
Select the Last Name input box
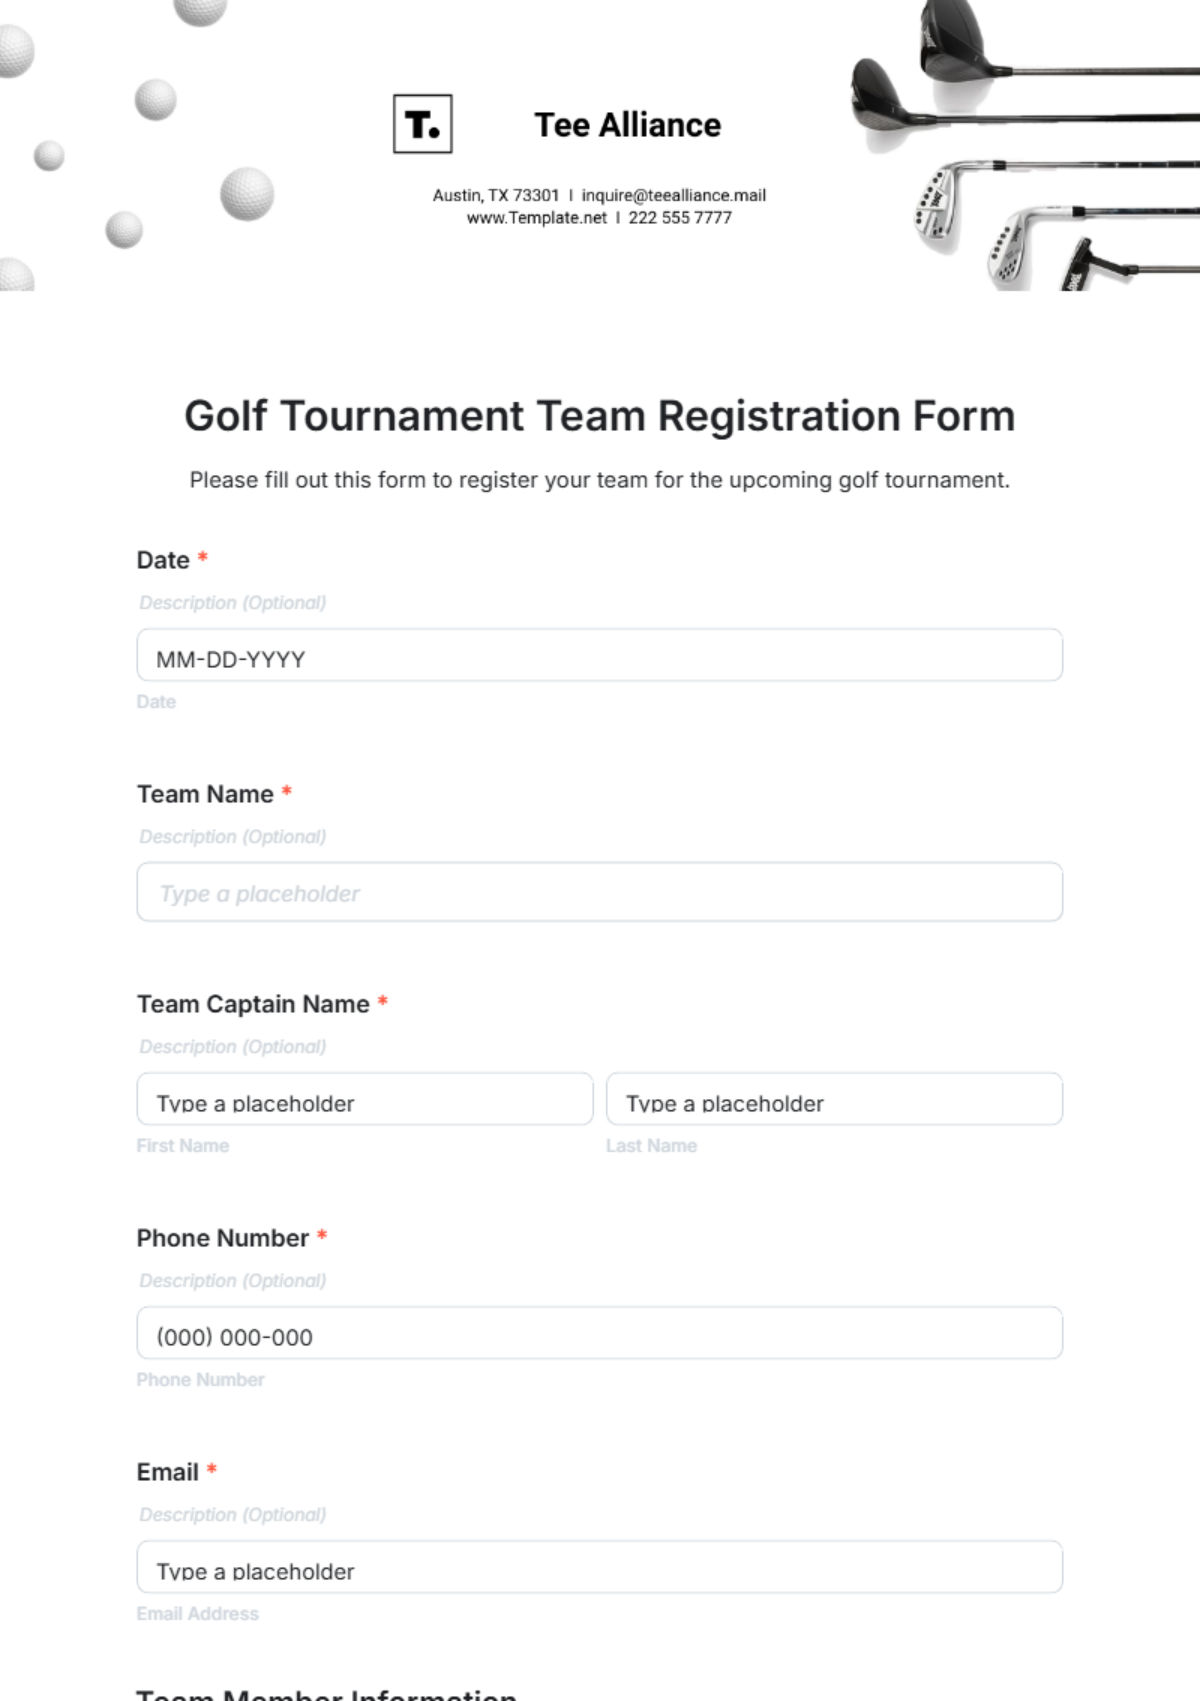(834, 1100)
